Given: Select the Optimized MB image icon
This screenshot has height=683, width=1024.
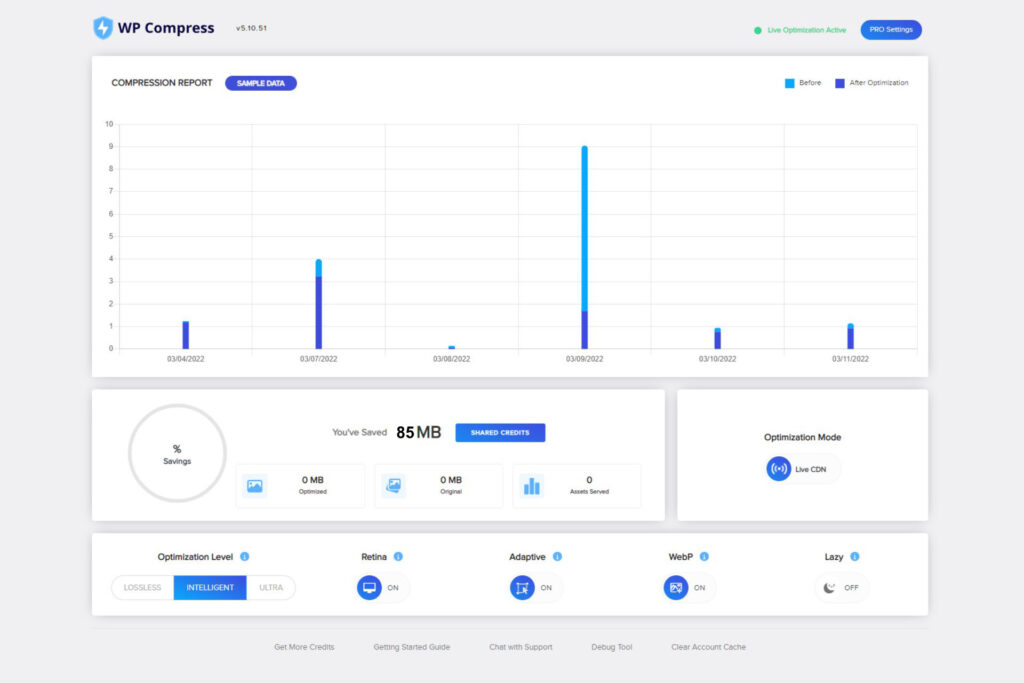Looking at the screenshot, I should pos(256,485).
